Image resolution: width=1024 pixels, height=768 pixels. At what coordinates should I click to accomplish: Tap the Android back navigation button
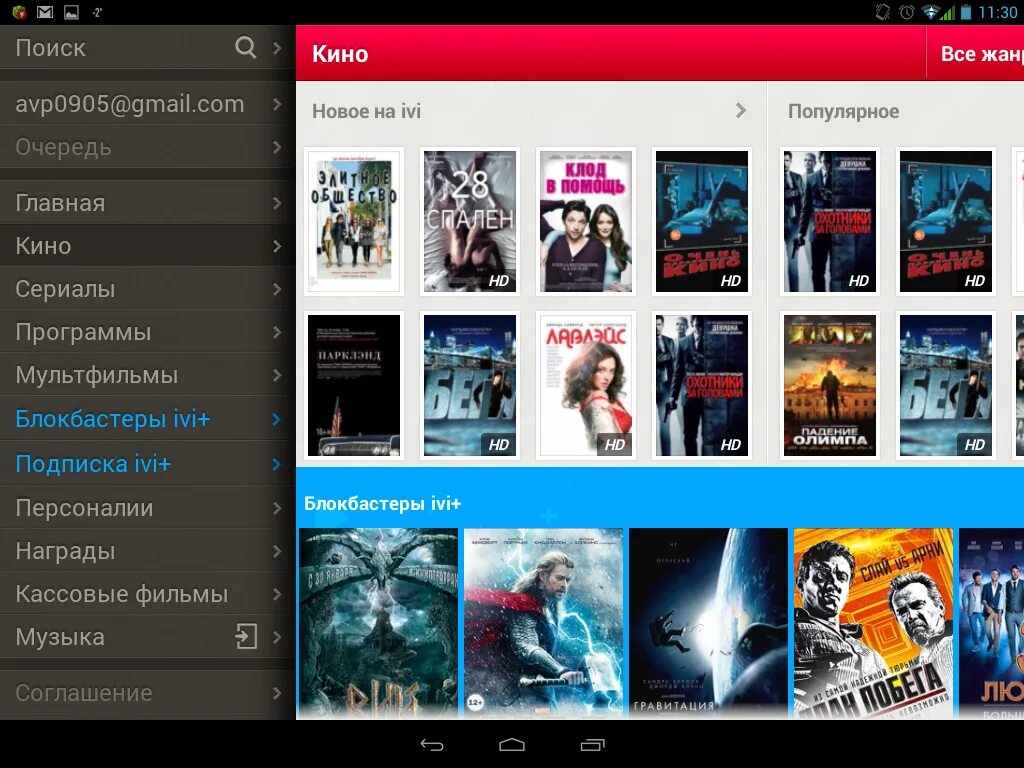[432, 744]
